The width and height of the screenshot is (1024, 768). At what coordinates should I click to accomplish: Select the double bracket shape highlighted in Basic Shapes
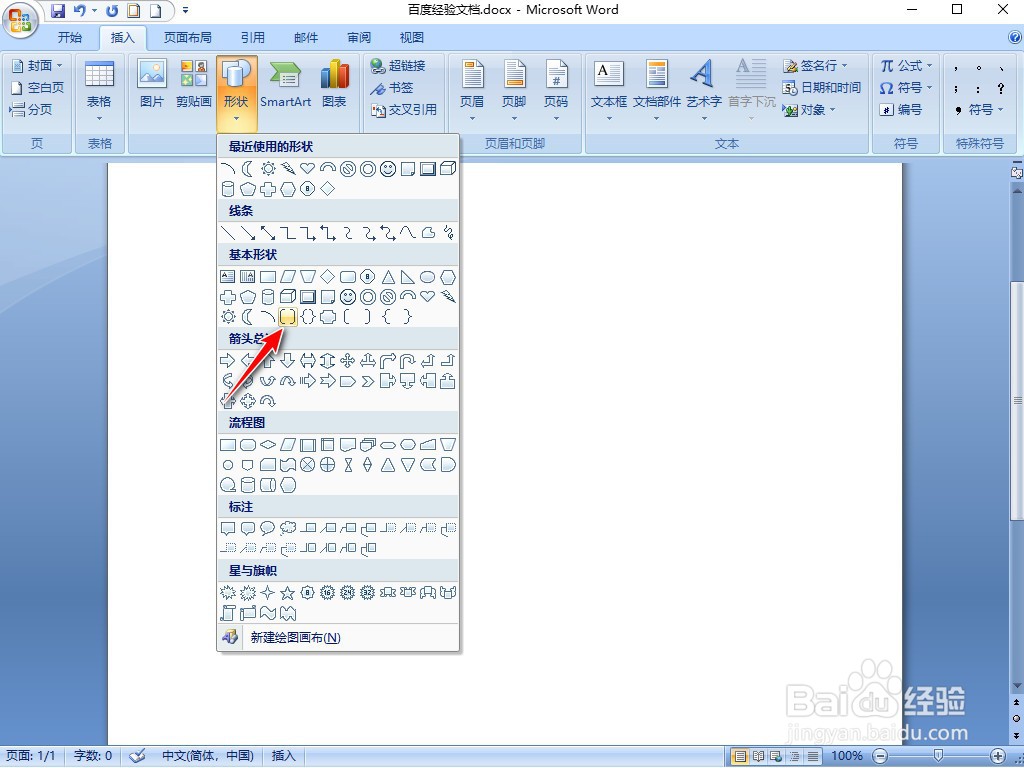287,317
